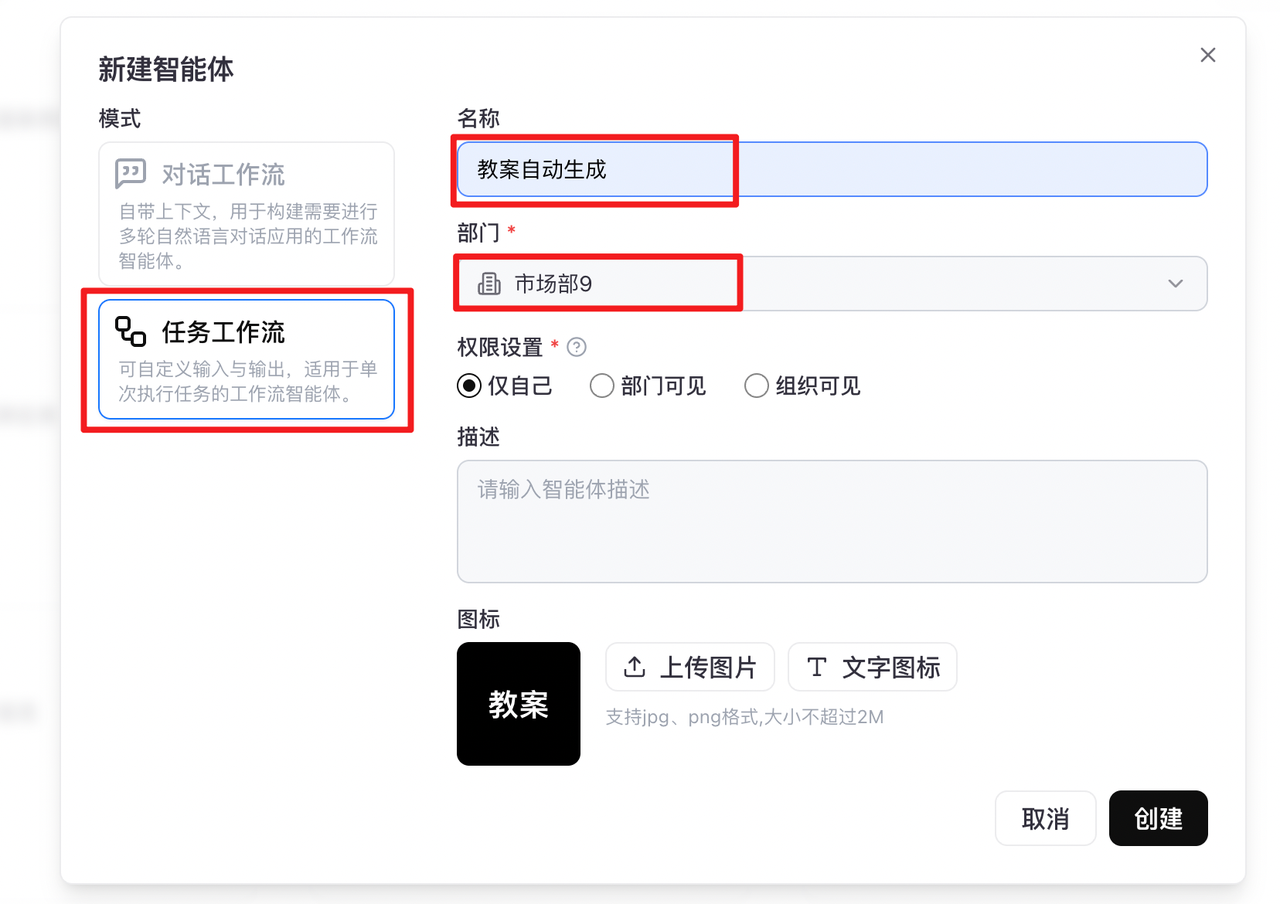Choose the 任务工作流 mode card
Image resolution: width=1280 pixels, height=904 pixels.
[x=246, y=359]
